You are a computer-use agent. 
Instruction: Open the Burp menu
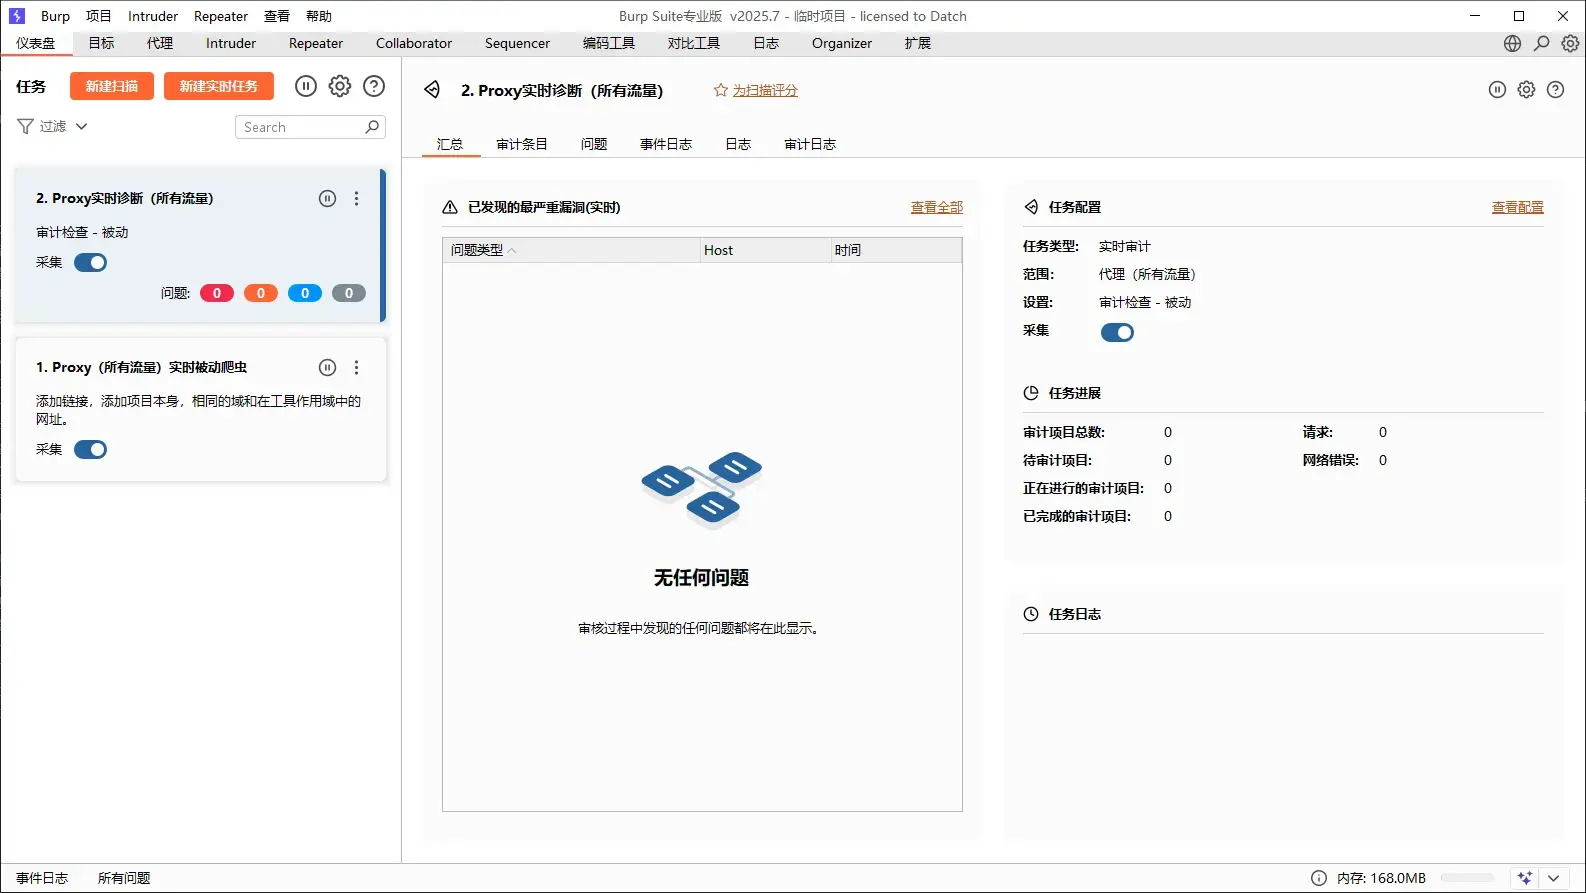tap(55, 16)
